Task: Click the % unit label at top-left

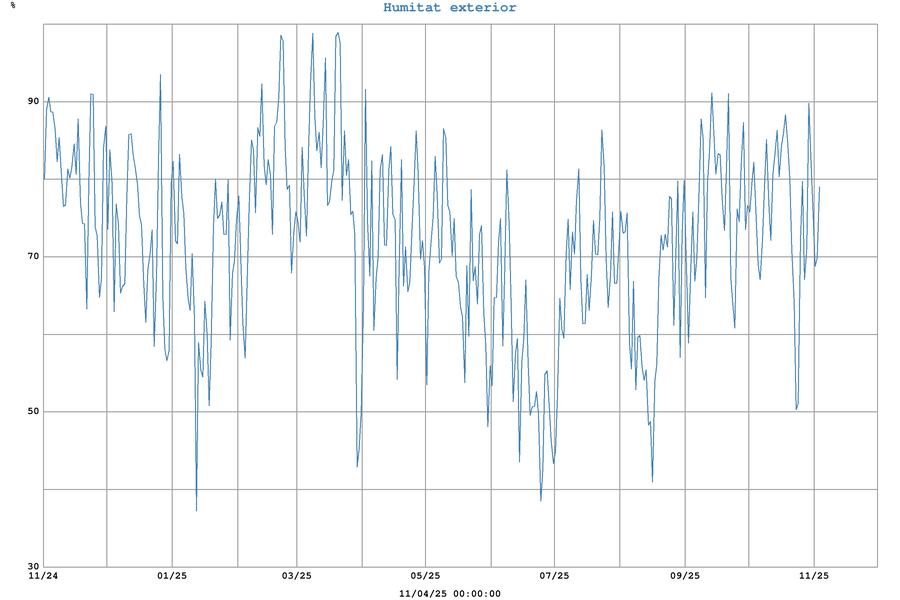Action: point(13,6)
